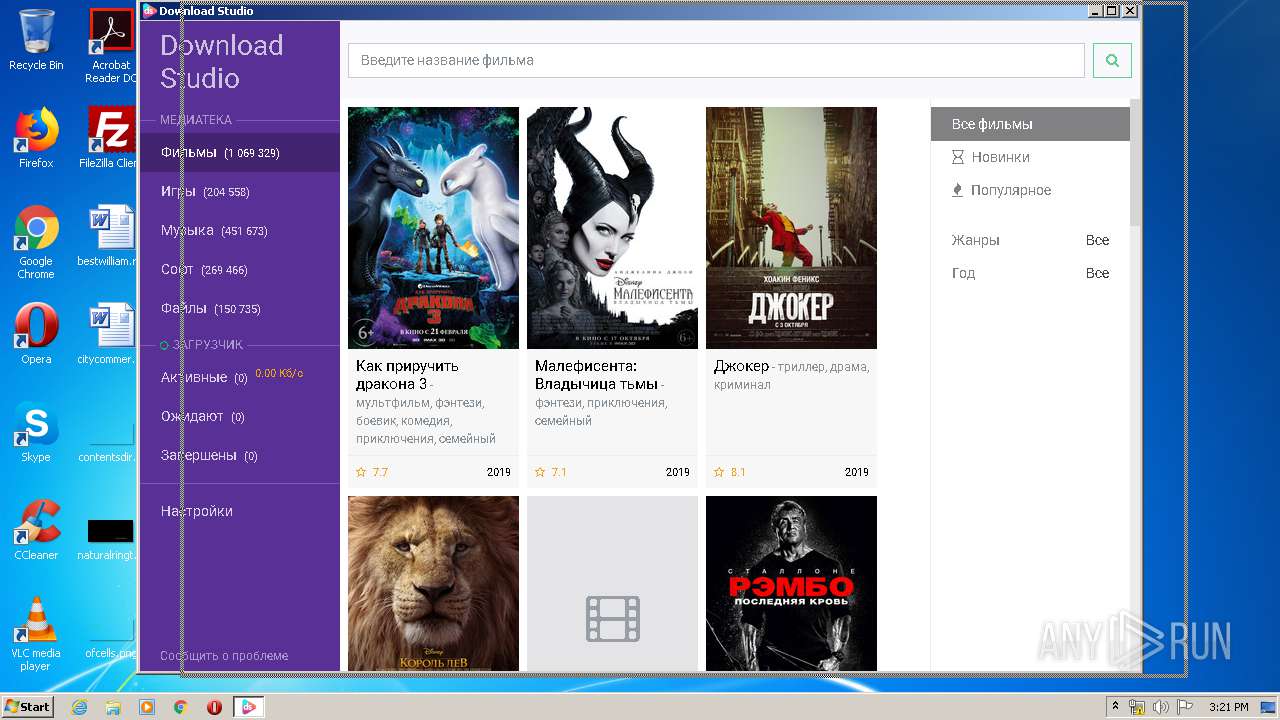Open the Рэмбо Последняя кровь poster

click(791, 583)
